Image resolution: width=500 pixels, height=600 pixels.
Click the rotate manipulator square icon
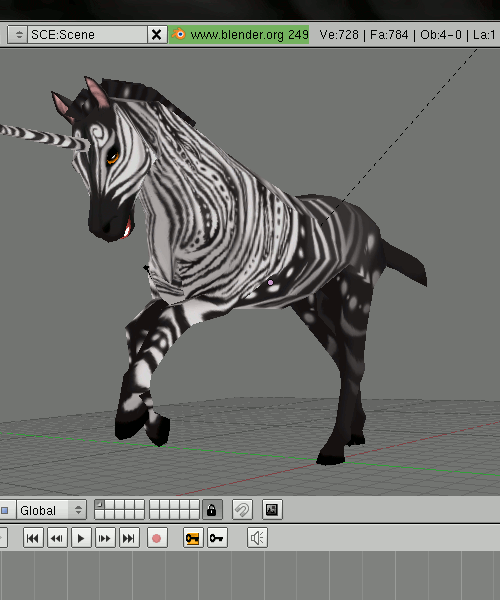pyautogui.click(x=5, y=510)
